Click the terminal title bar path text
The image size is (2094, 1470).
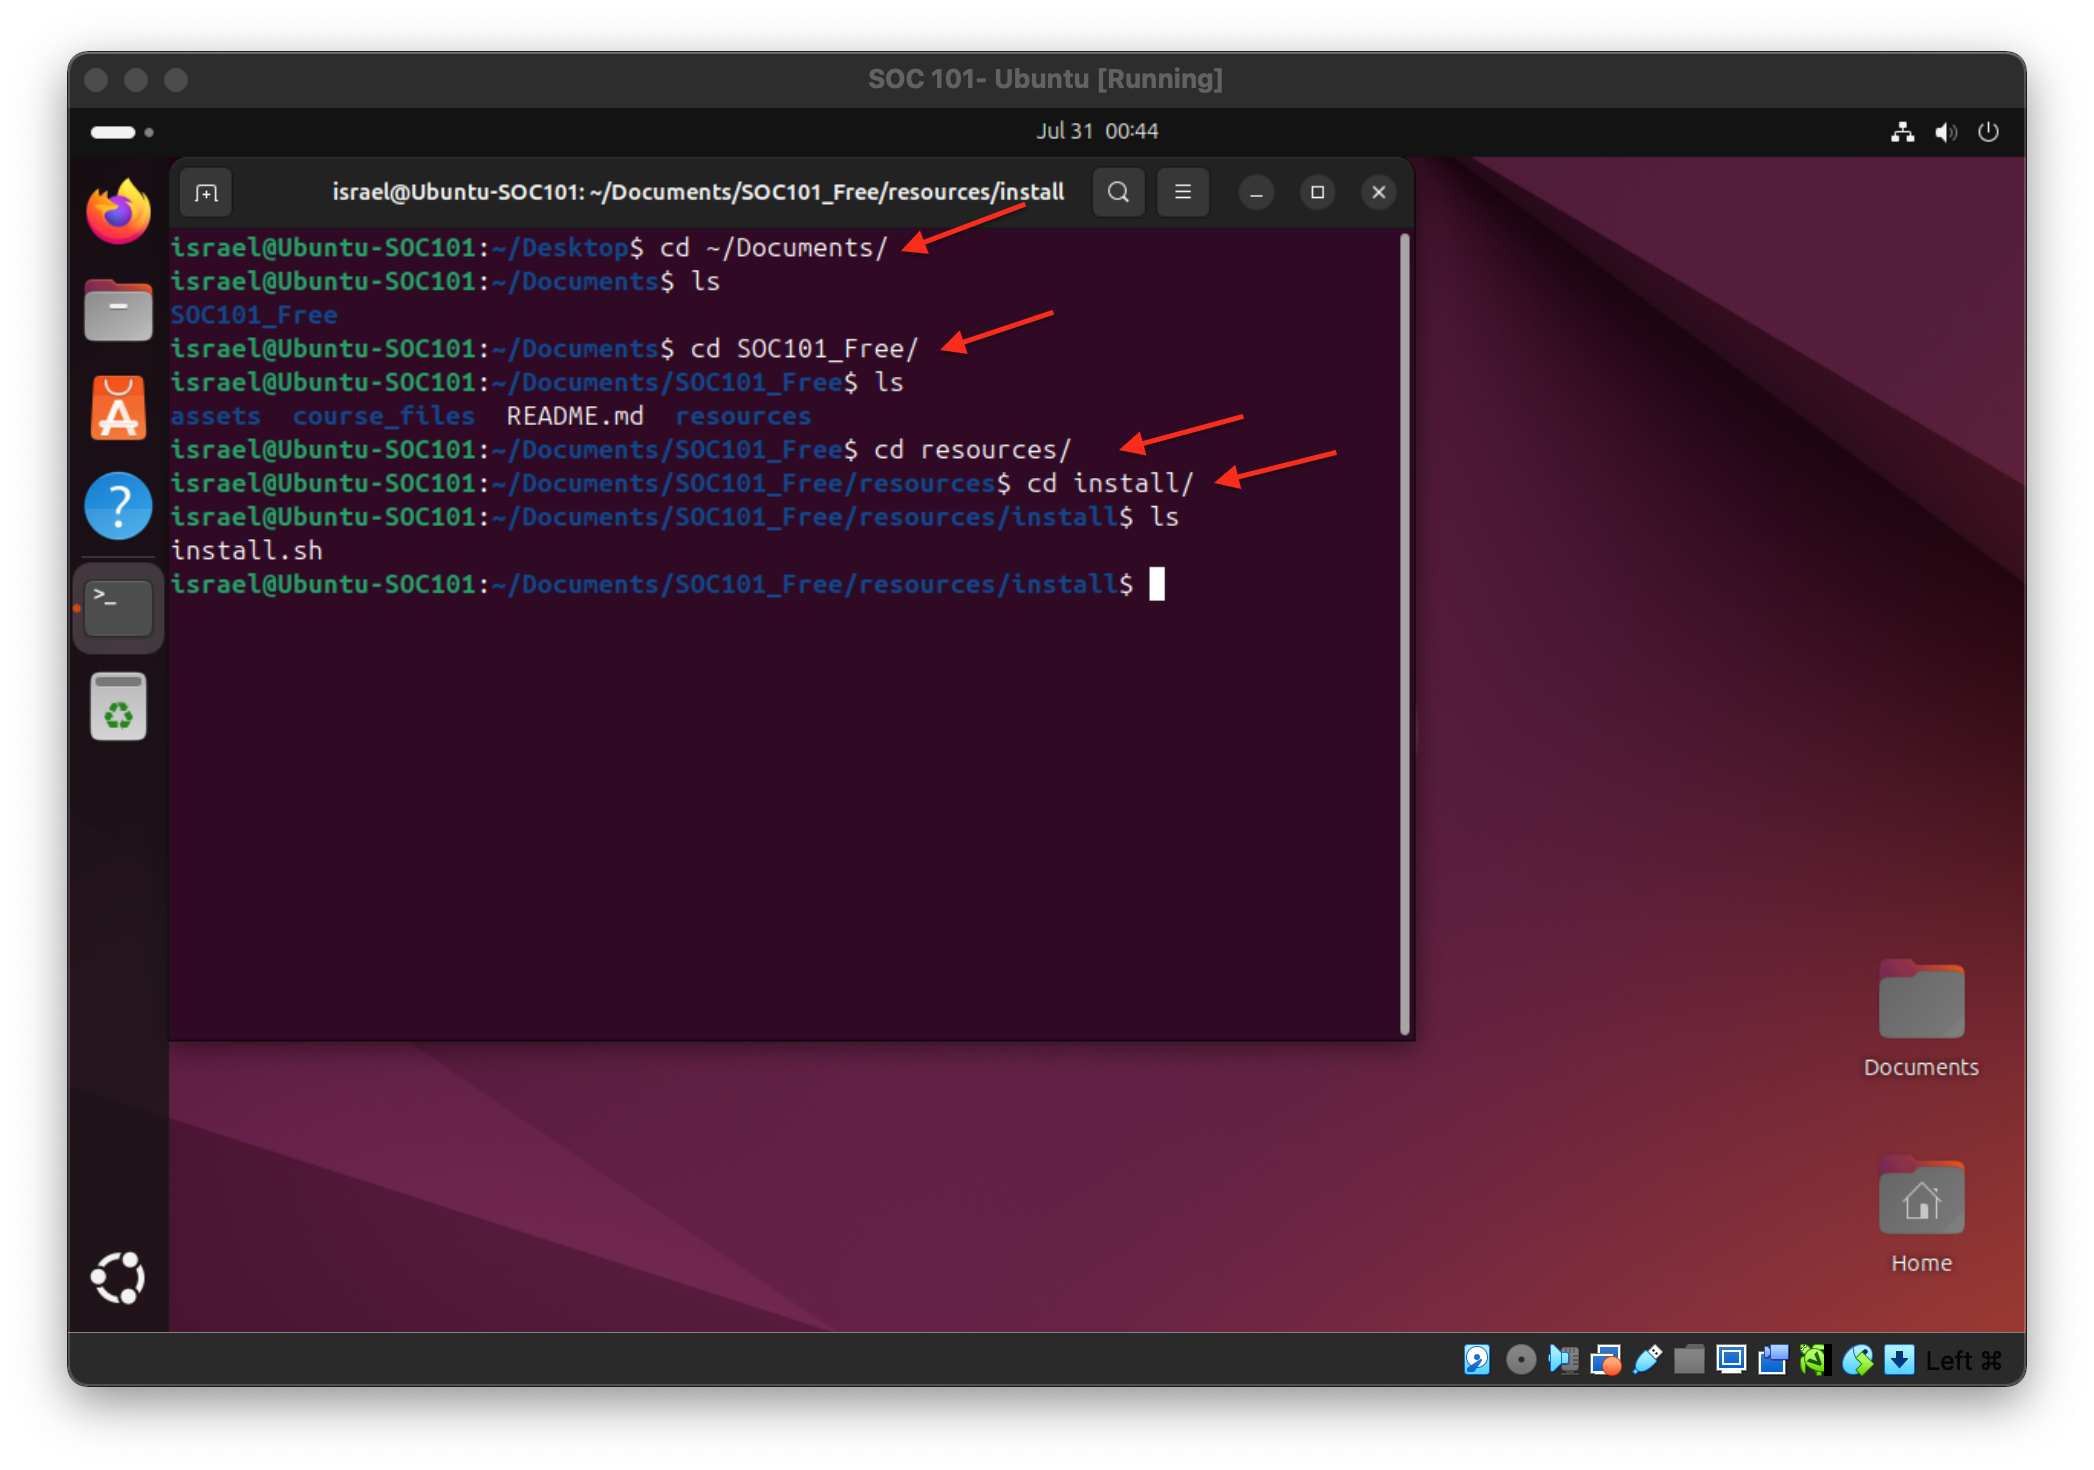tap(698, 192)
